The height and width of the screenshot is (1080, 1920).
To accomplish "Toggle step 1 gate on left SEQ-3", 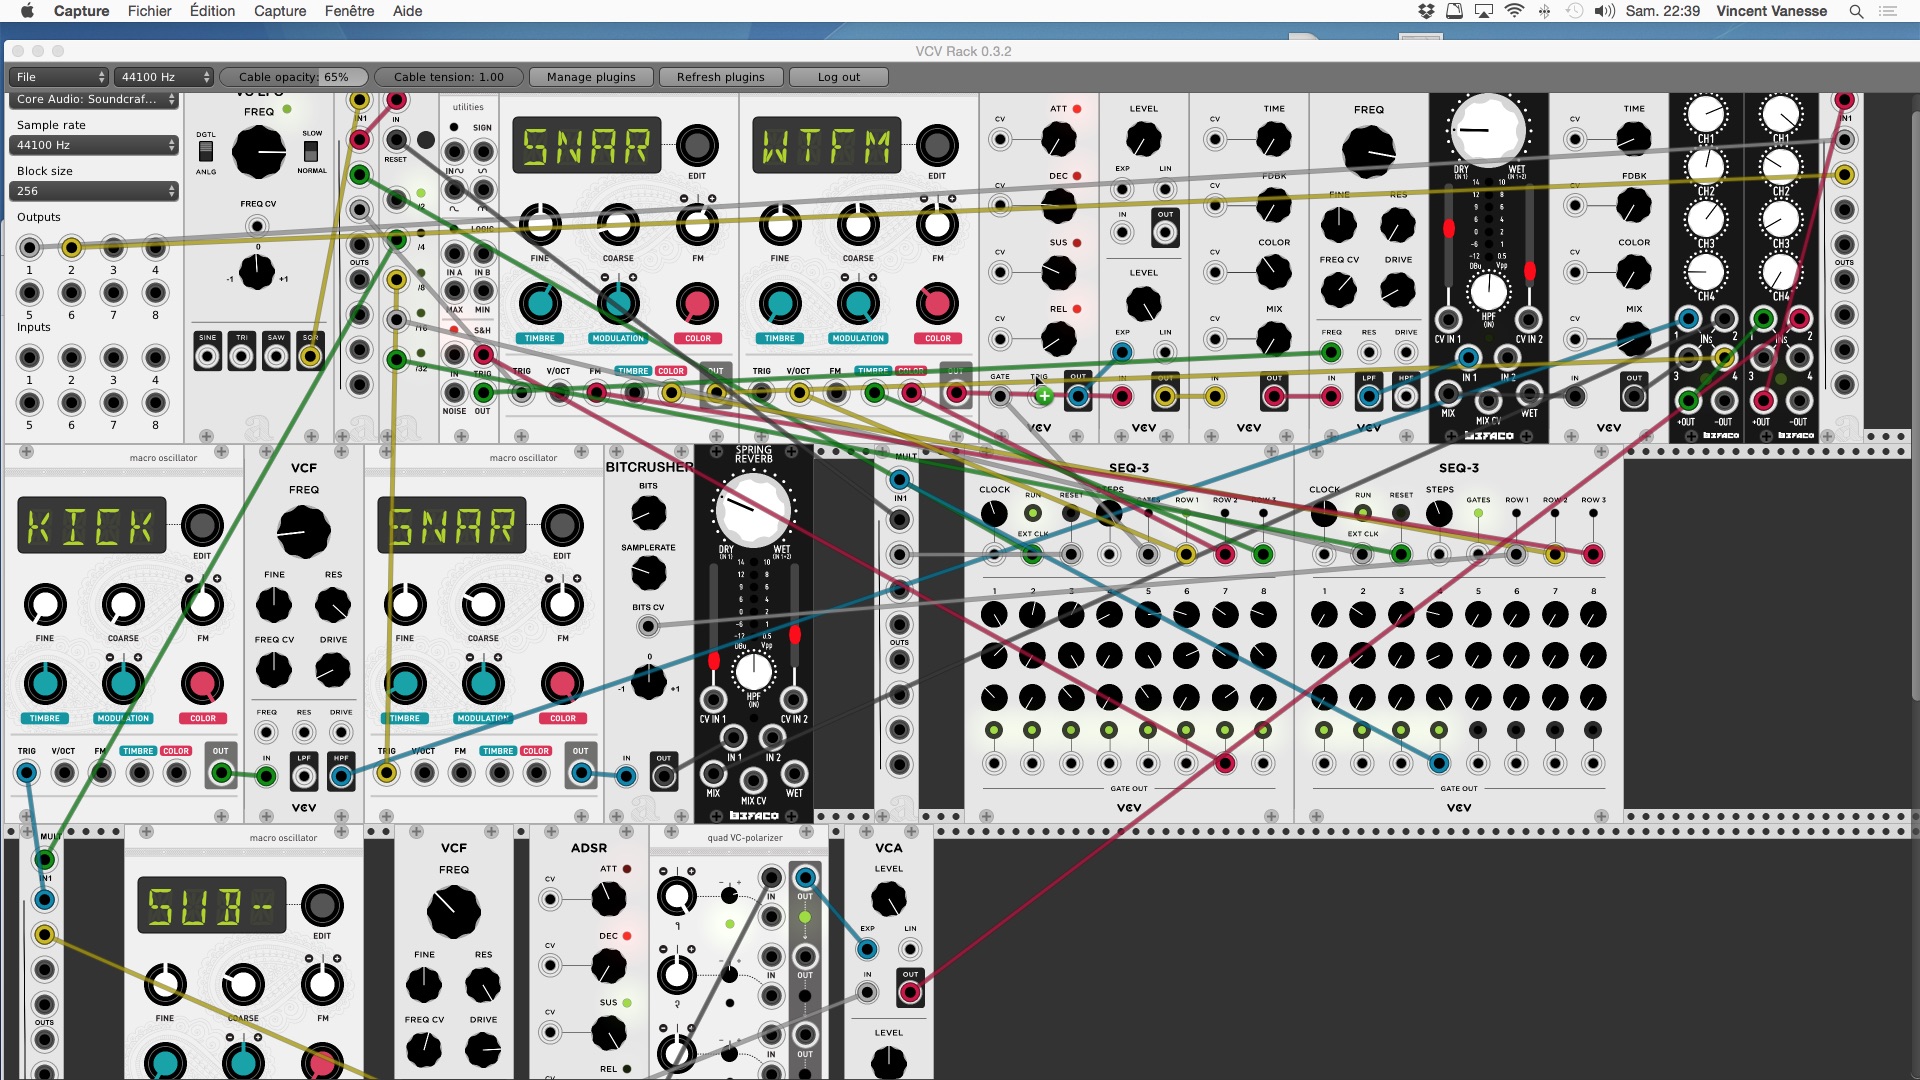I will point(994,730).
